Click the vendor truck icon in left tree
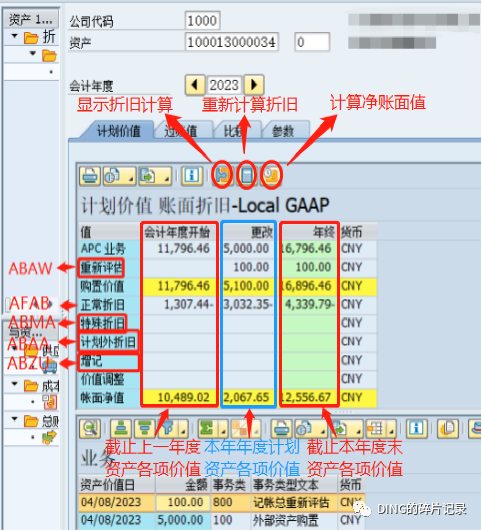 [50, 366]
